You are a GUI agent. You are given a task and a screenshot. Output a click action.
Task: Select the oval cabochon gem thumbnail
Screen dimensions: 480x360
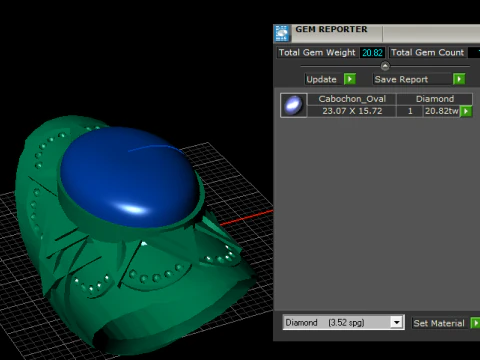(x=293, y=105)
